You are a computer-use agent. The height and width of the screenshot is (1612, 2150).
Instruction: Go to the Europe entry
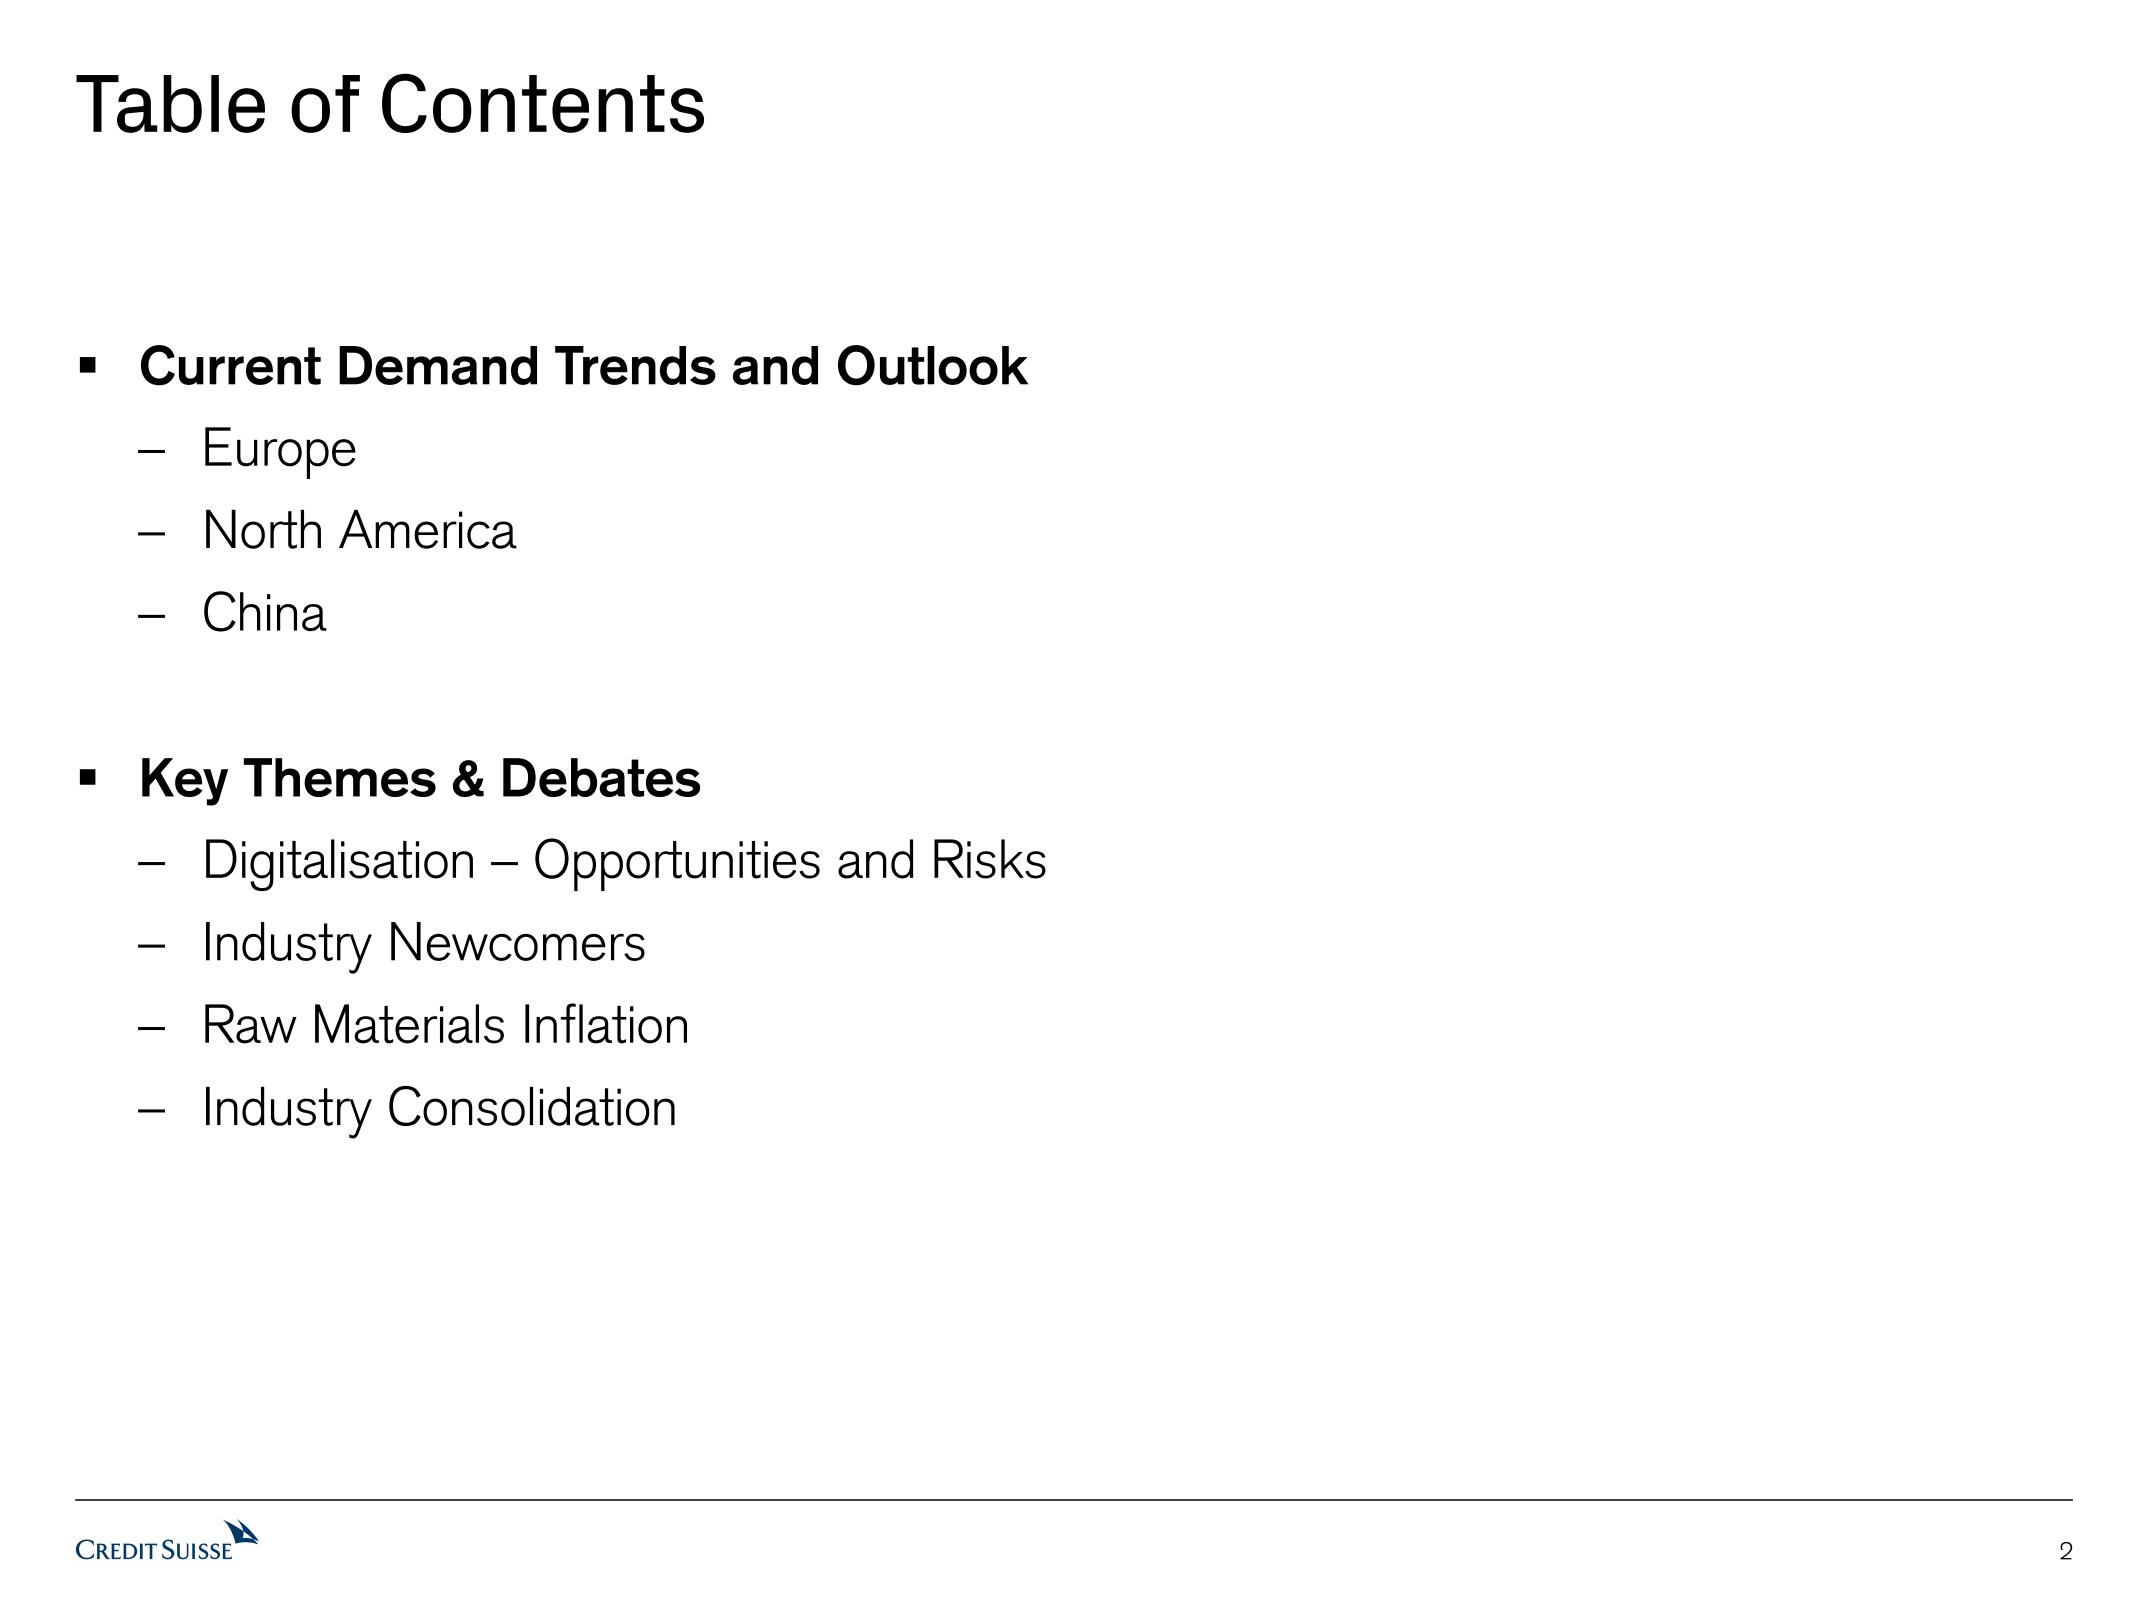(279, 448)
